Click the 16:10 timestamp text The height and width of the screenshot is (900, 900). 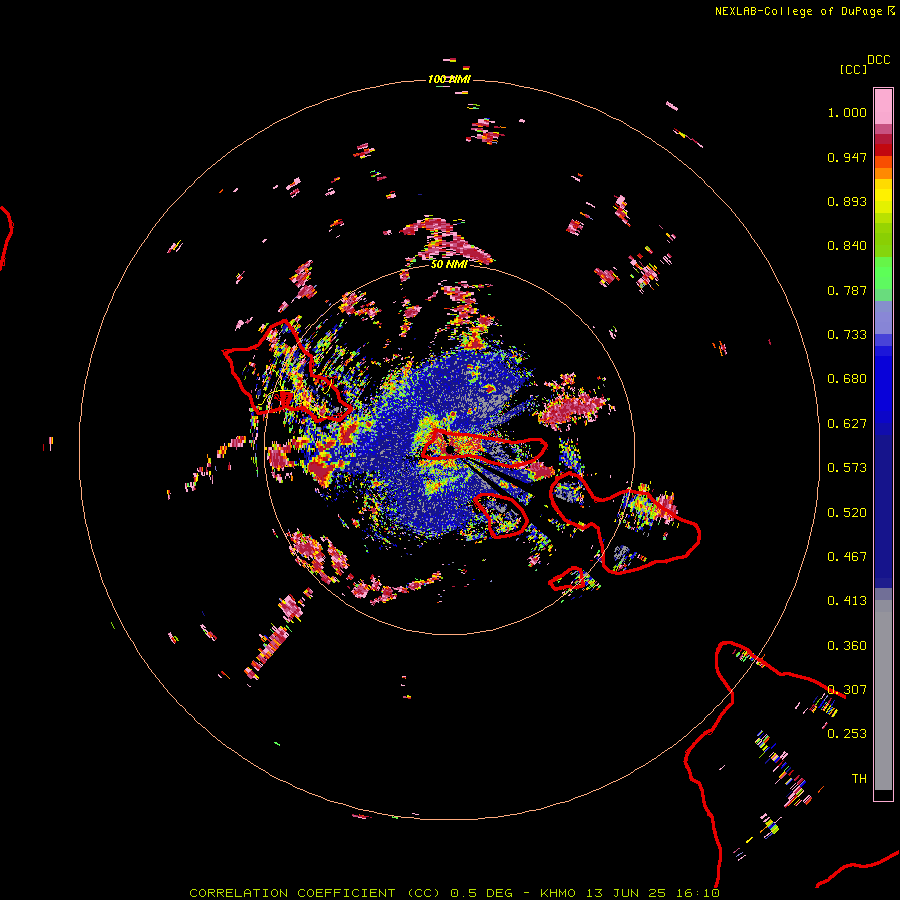tap(698, 893)
